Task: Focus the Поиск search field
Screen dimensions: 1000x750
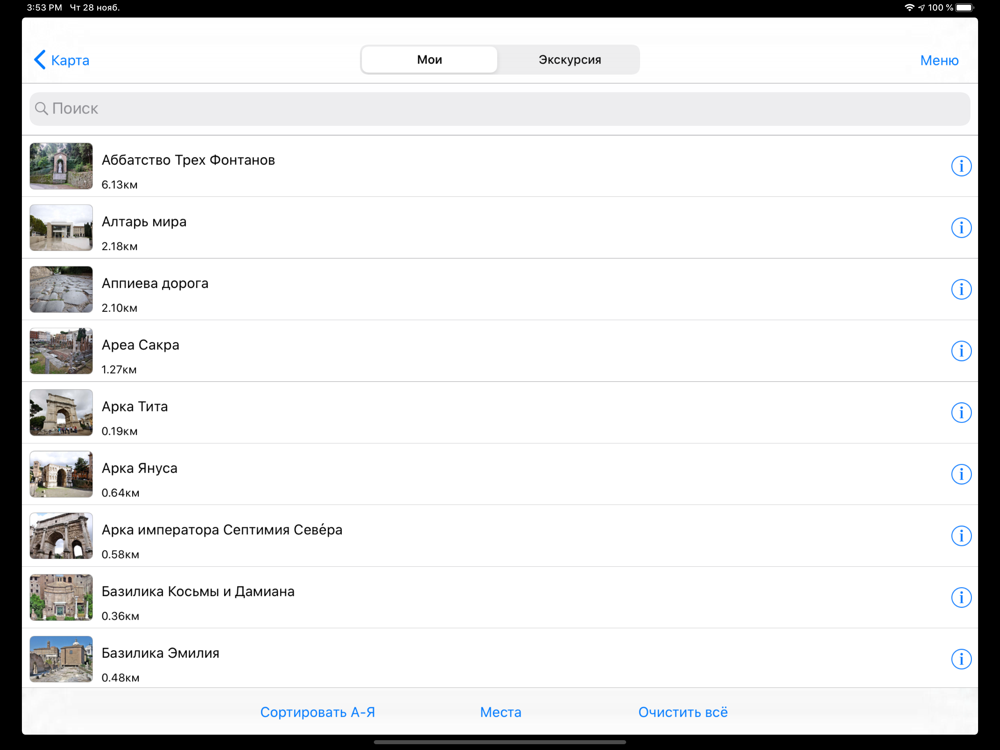Action: 500,108
